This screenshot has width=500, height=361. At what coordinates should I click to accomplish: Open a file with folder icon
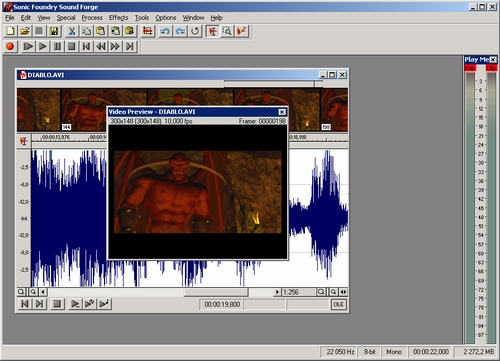pyautogui.click(x=24, y=31)
